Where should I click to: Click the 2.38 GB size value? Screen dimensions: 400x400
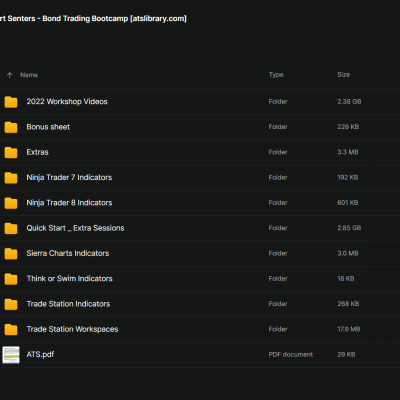coord(349,102)
